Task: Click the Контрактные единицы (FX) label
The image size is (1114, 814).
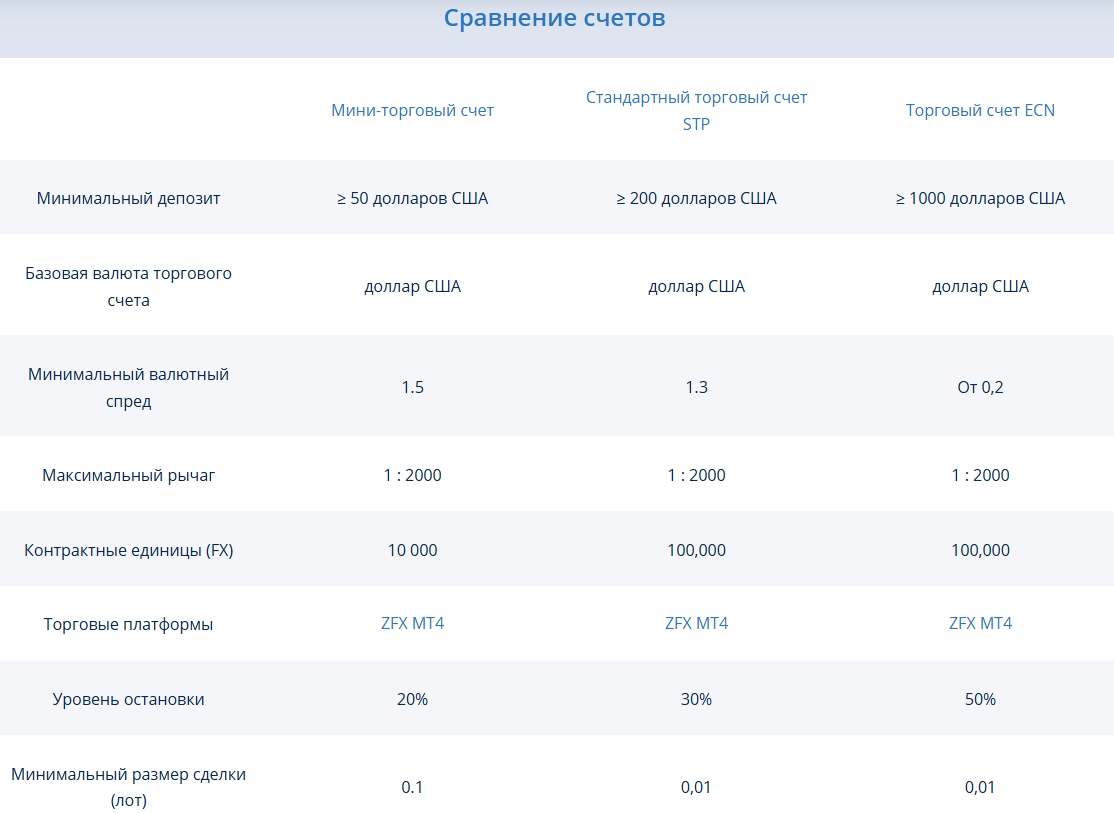Action: pyautogui.click(x=128, y=550)
